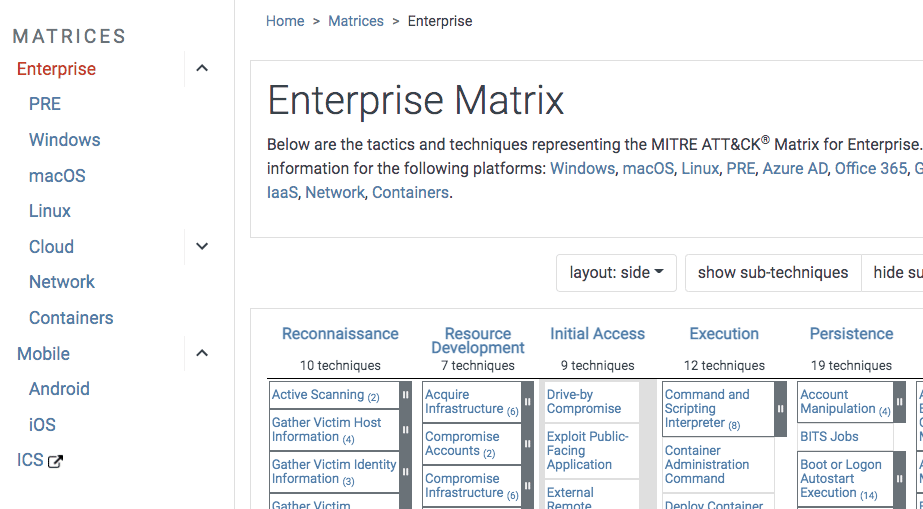Image resolution: width=923 pixels, height=509 pixels.
Task: Click IaaS platform link
Action: pyautogui.click(x=282, y=192)
